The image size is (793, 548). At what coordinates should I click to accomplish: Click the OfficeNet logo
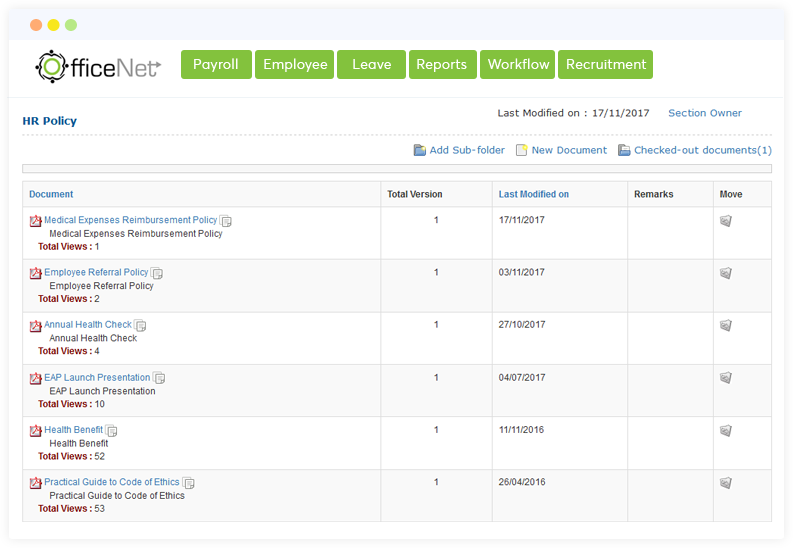point(98,65)
